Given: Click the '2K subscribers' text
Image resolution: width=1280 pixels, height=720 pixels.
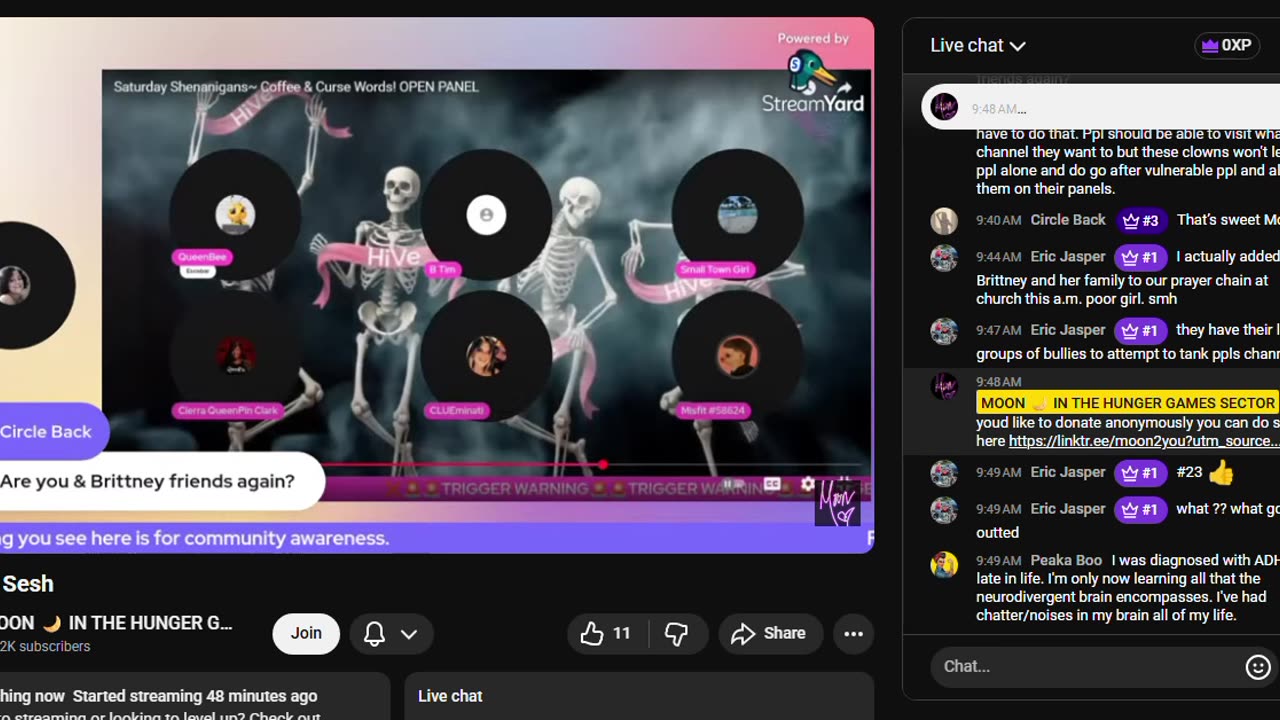Looking at the screenshot, I should tap(45, 647).
